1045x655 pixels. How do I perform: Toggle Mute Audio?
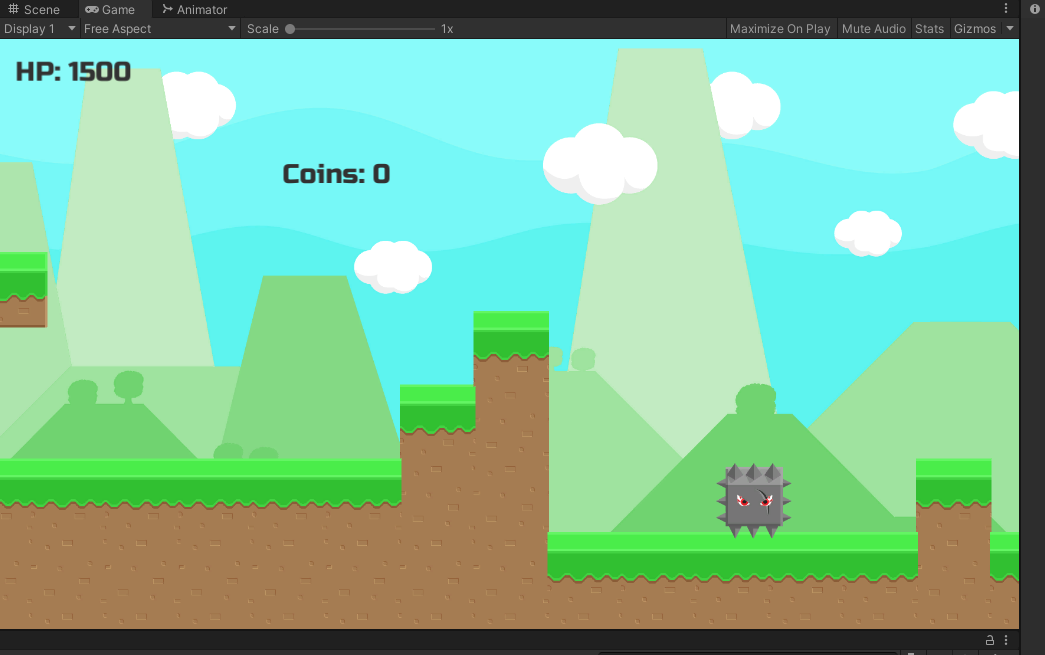pyautogui.click(x=874, y=29)
